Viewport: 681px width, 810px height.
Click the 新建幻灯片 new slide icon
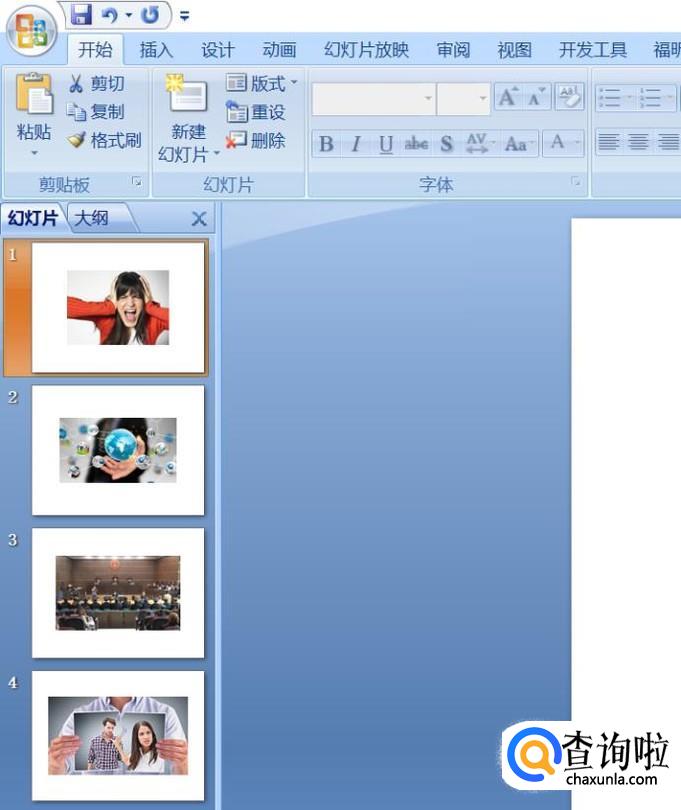point(186,94)
